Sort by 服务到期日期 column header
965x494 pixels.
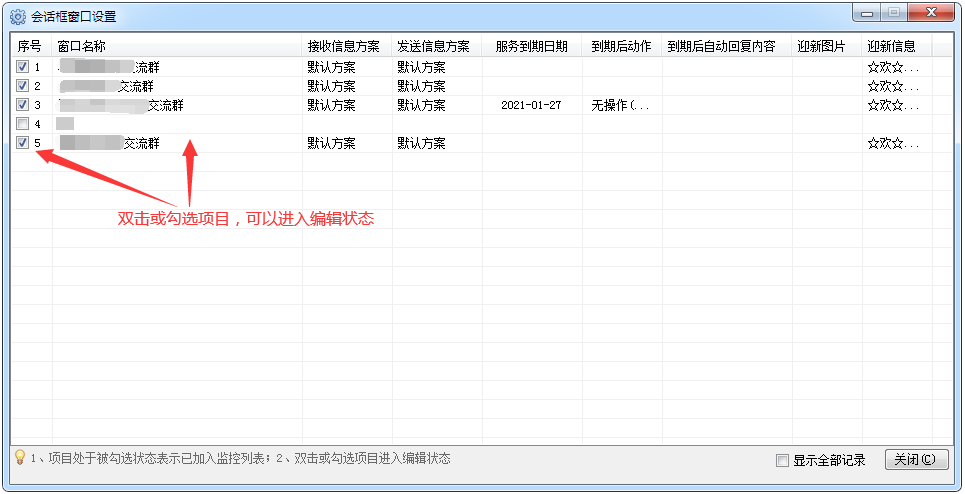[x=531, y=47]
